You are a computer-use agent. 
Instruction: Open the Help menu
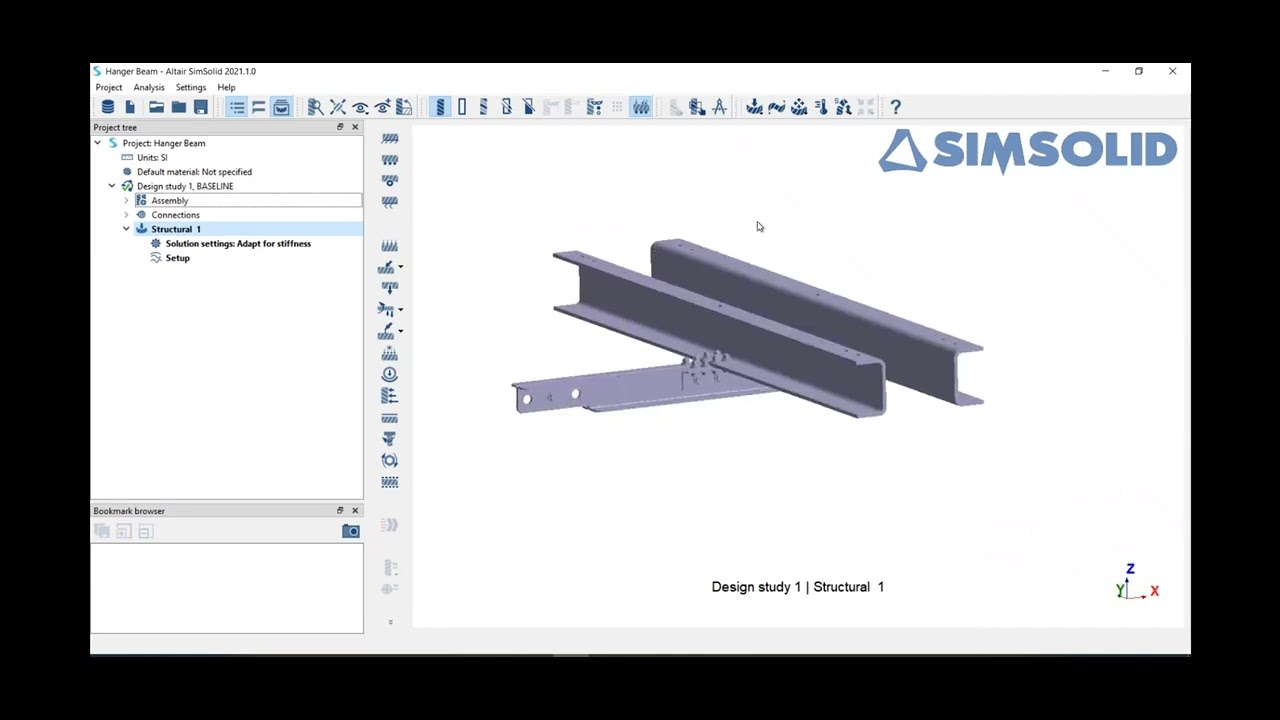tap(226, 88)
